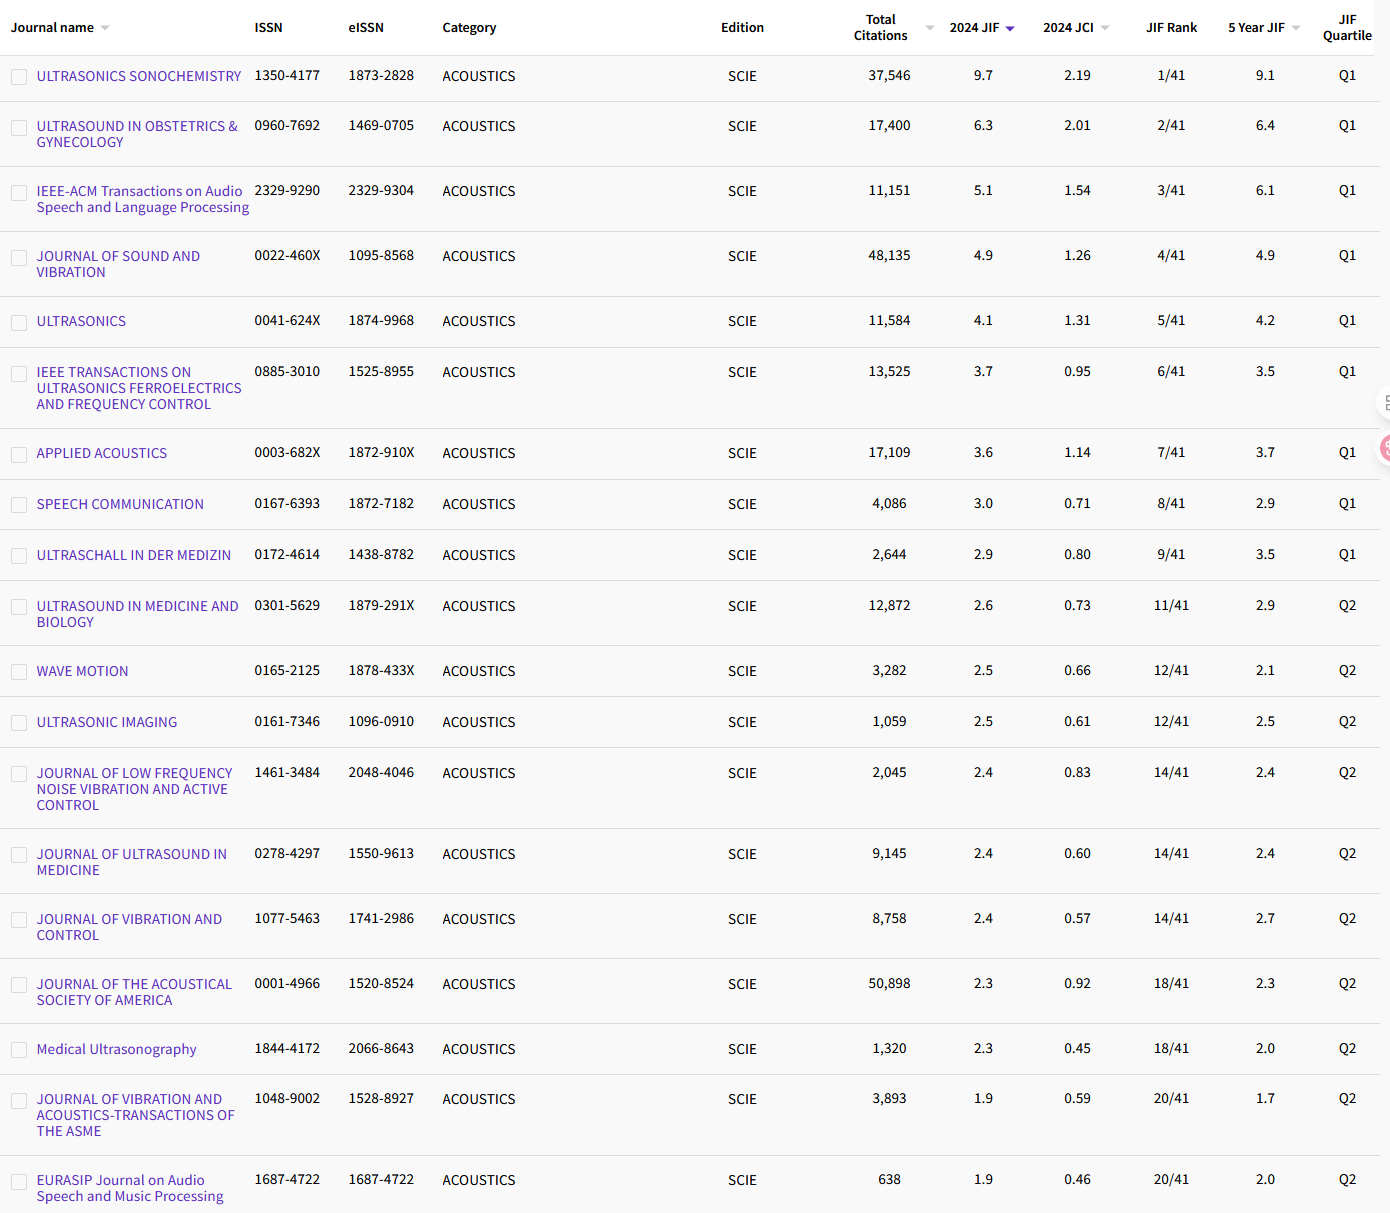Open ULTRASOUND IN OBSTETRICS & GYNECOLOGY link
The height and width of the screenshot is (1213, 1390).
(137, 134)
